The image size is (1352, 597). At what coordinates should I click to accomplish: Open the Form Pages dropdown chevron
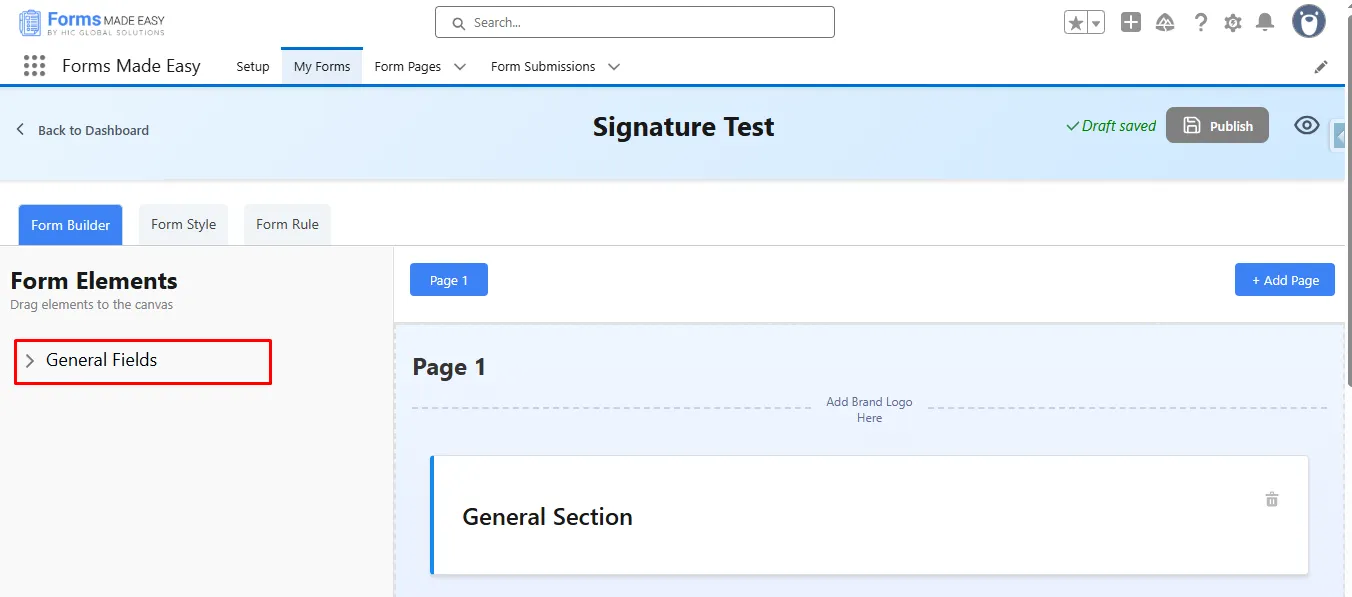click(460, 67)
